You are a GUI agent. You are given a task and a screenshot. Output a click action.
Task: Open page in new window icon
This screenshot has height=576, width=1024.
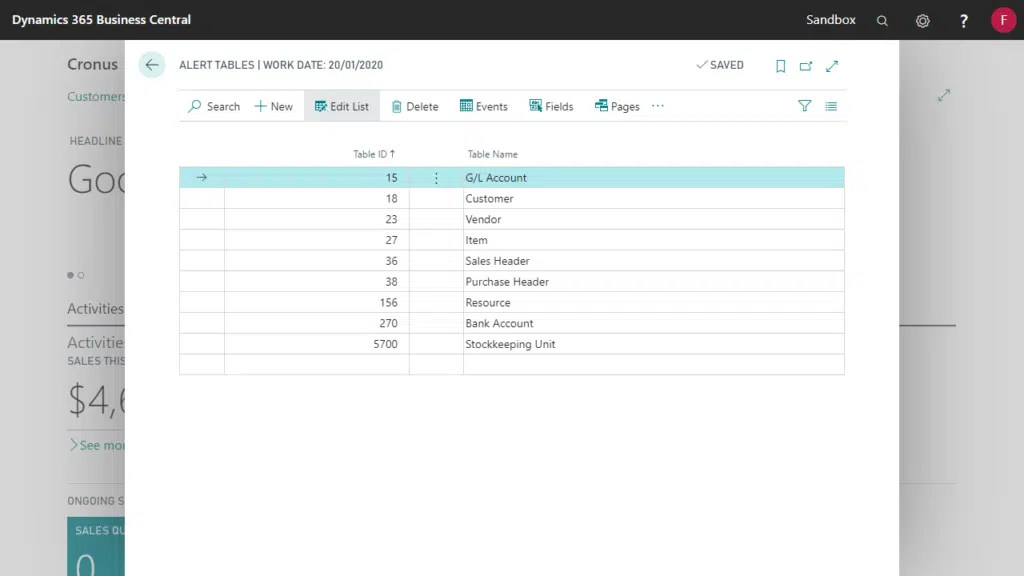click(x=806, y=66)
